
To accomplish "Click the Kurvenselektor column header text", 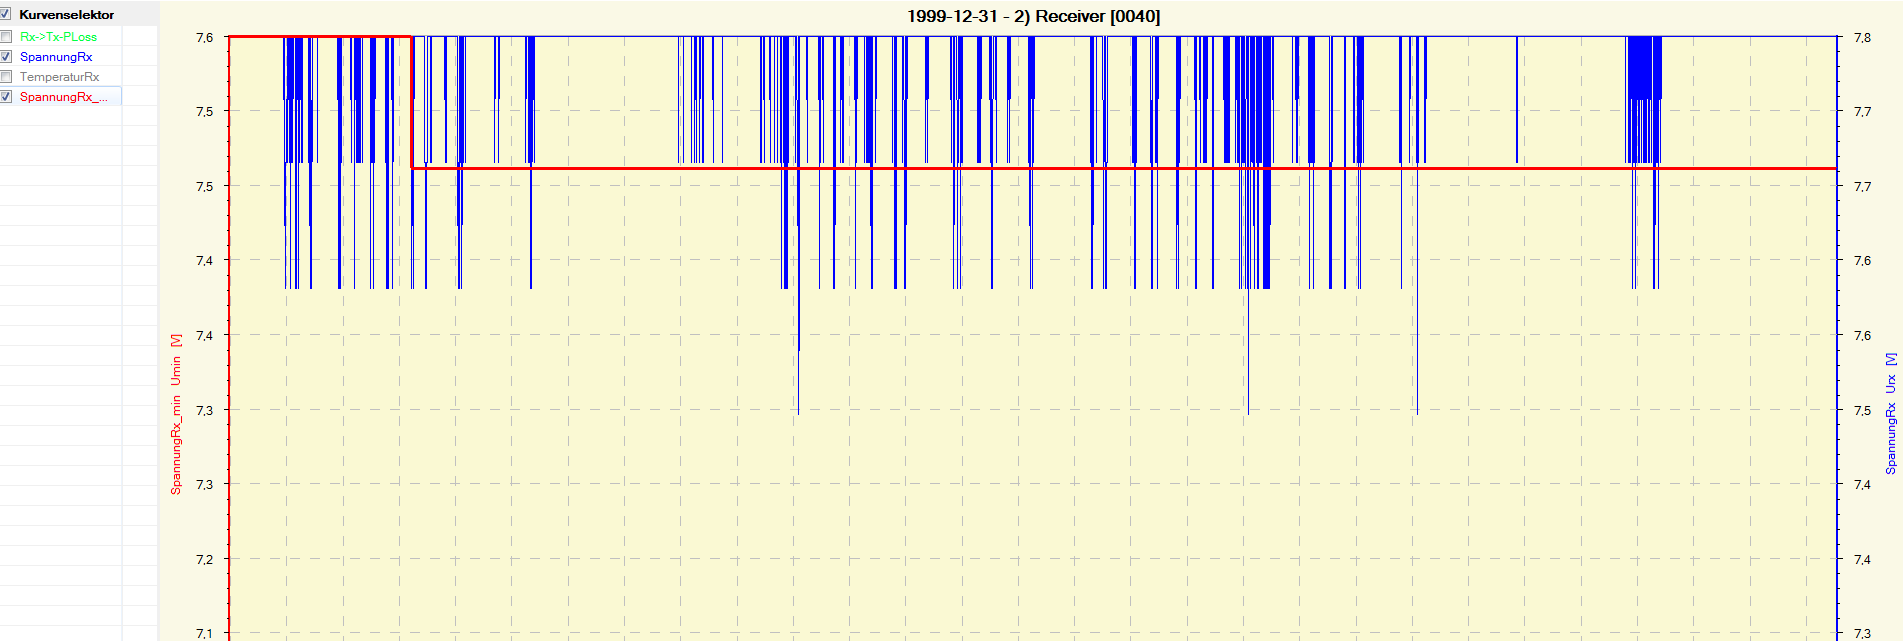I will pos(66,15).
